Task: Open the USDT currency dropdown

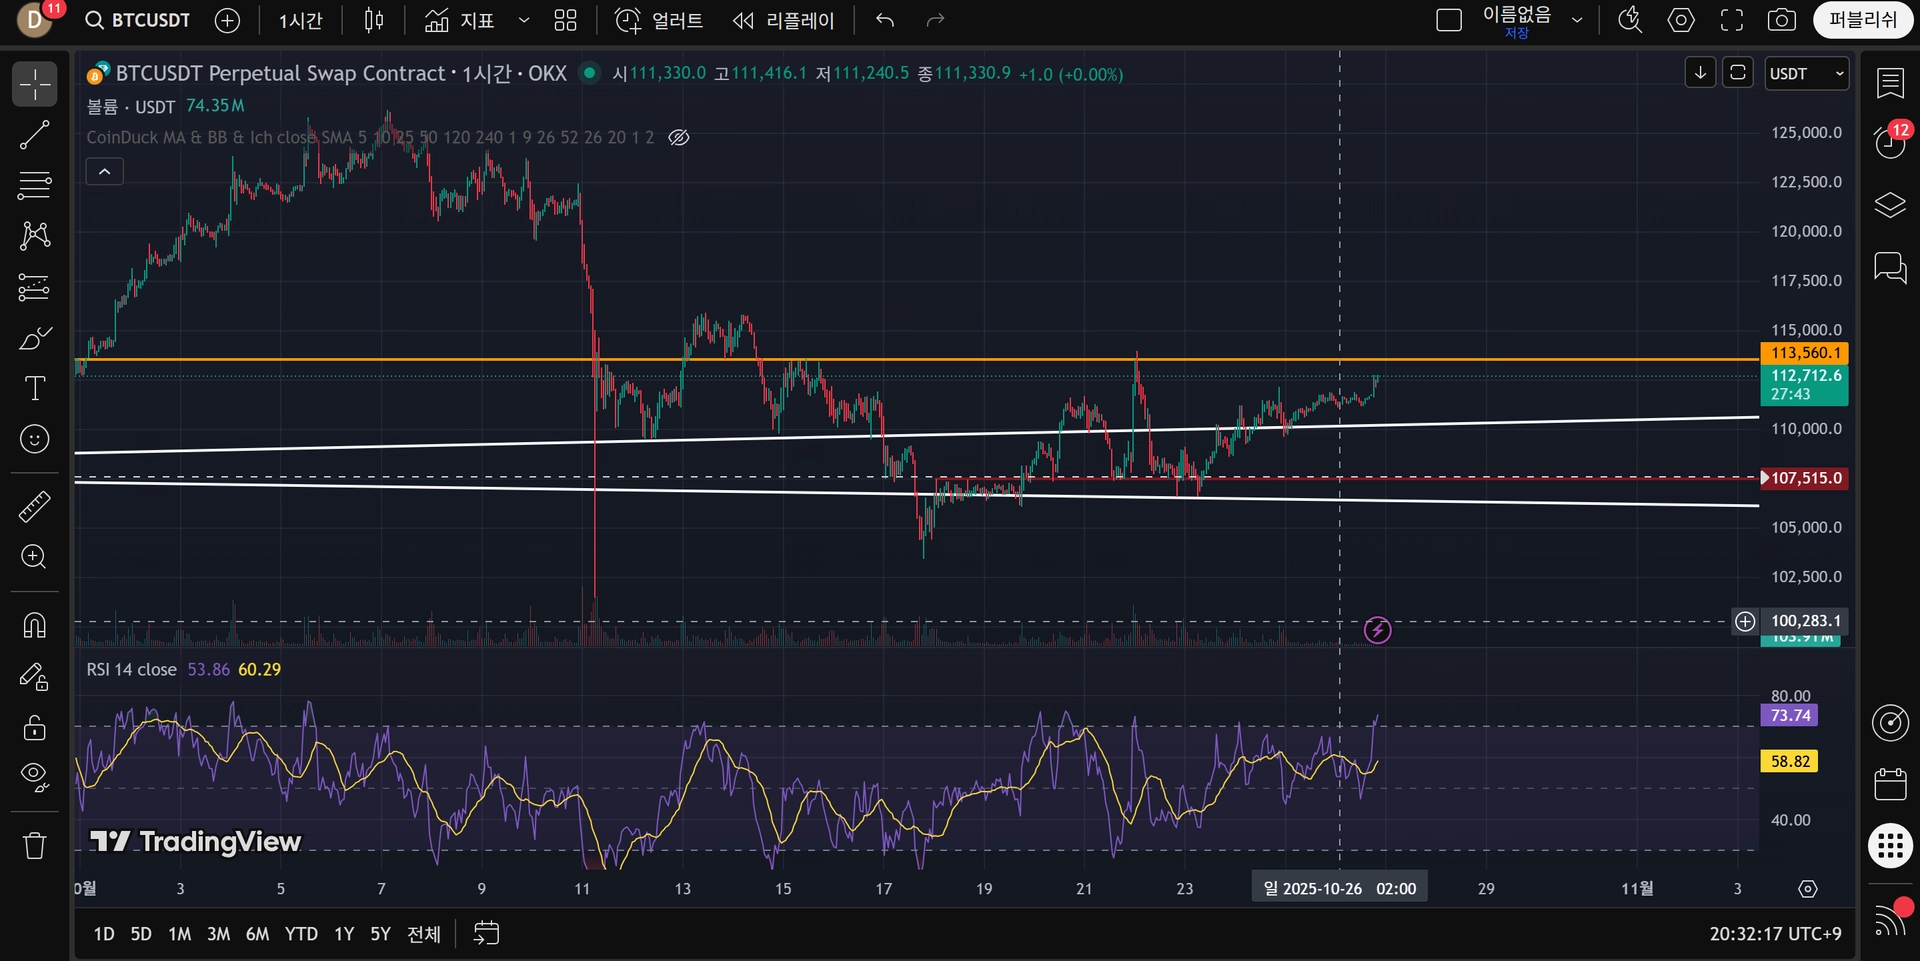Action: [1806, 74]
